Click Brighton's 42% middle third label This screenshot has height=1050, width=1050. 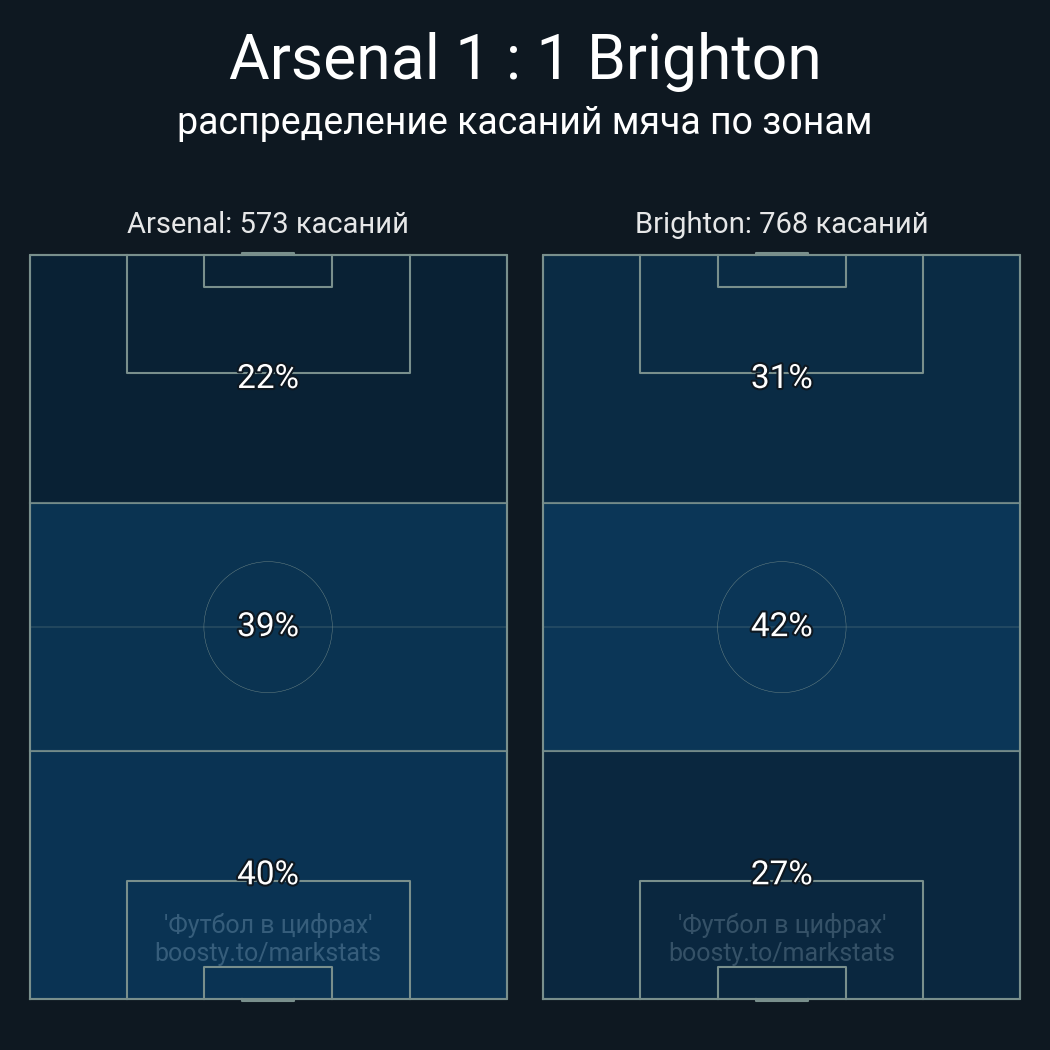pos(781,625)
